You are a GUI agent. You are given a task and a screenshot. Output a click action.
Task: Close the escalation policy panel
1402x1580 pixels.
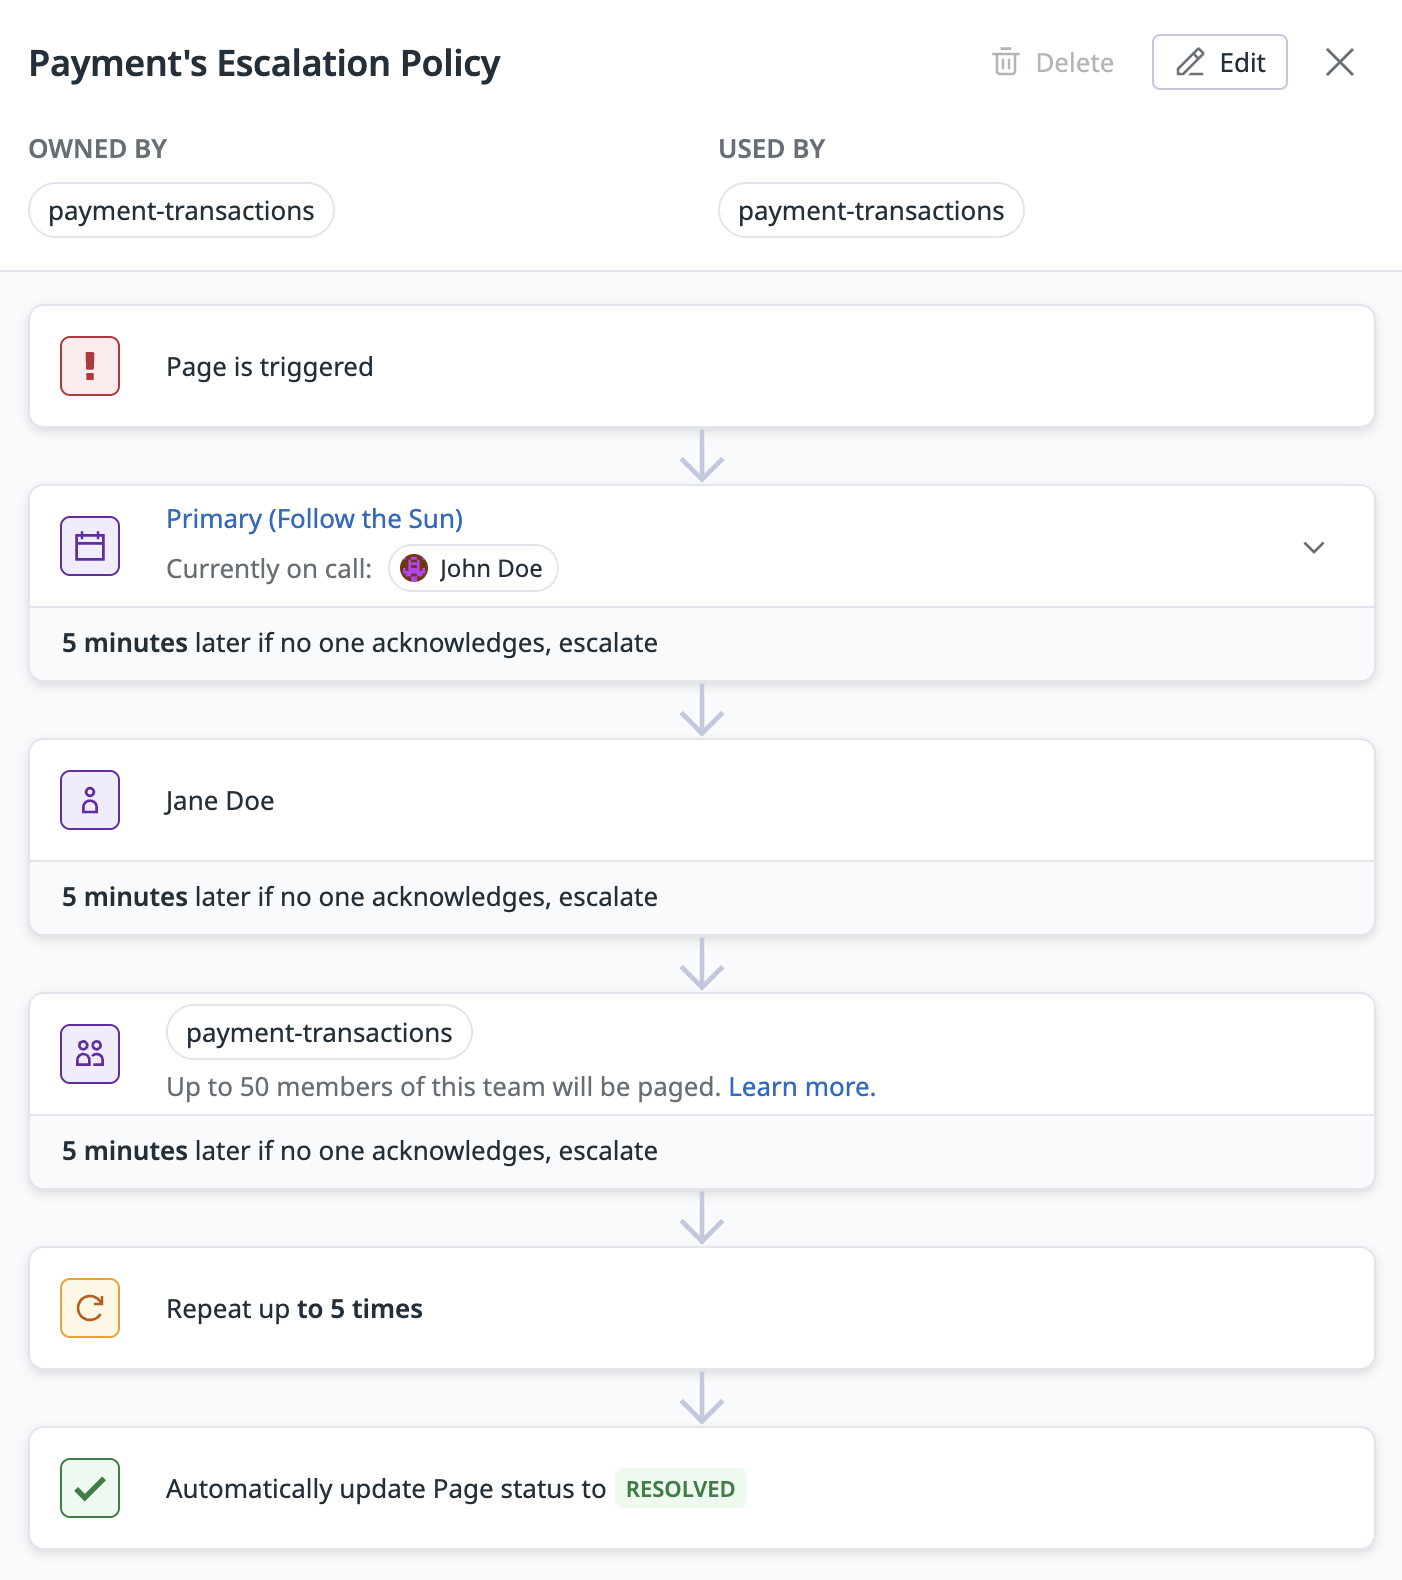(1339, 62)
